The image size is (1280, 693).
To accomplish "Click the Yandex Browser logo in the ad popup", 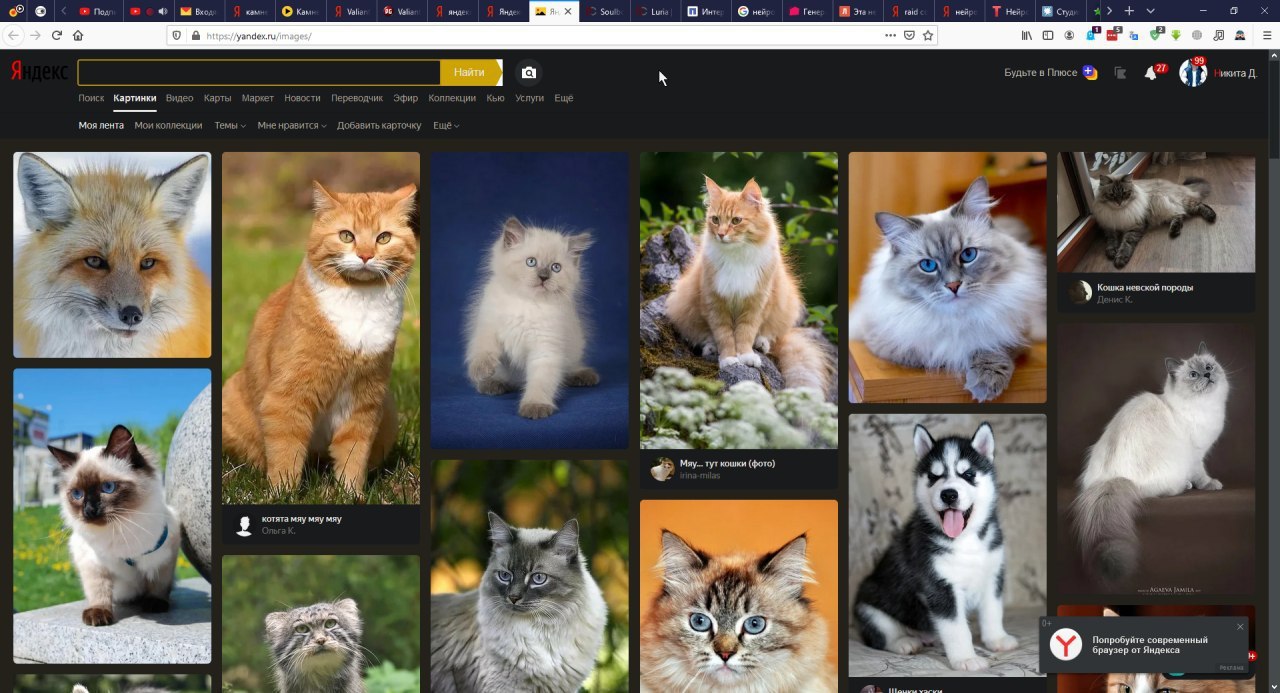I will (x=1066, y=645).
